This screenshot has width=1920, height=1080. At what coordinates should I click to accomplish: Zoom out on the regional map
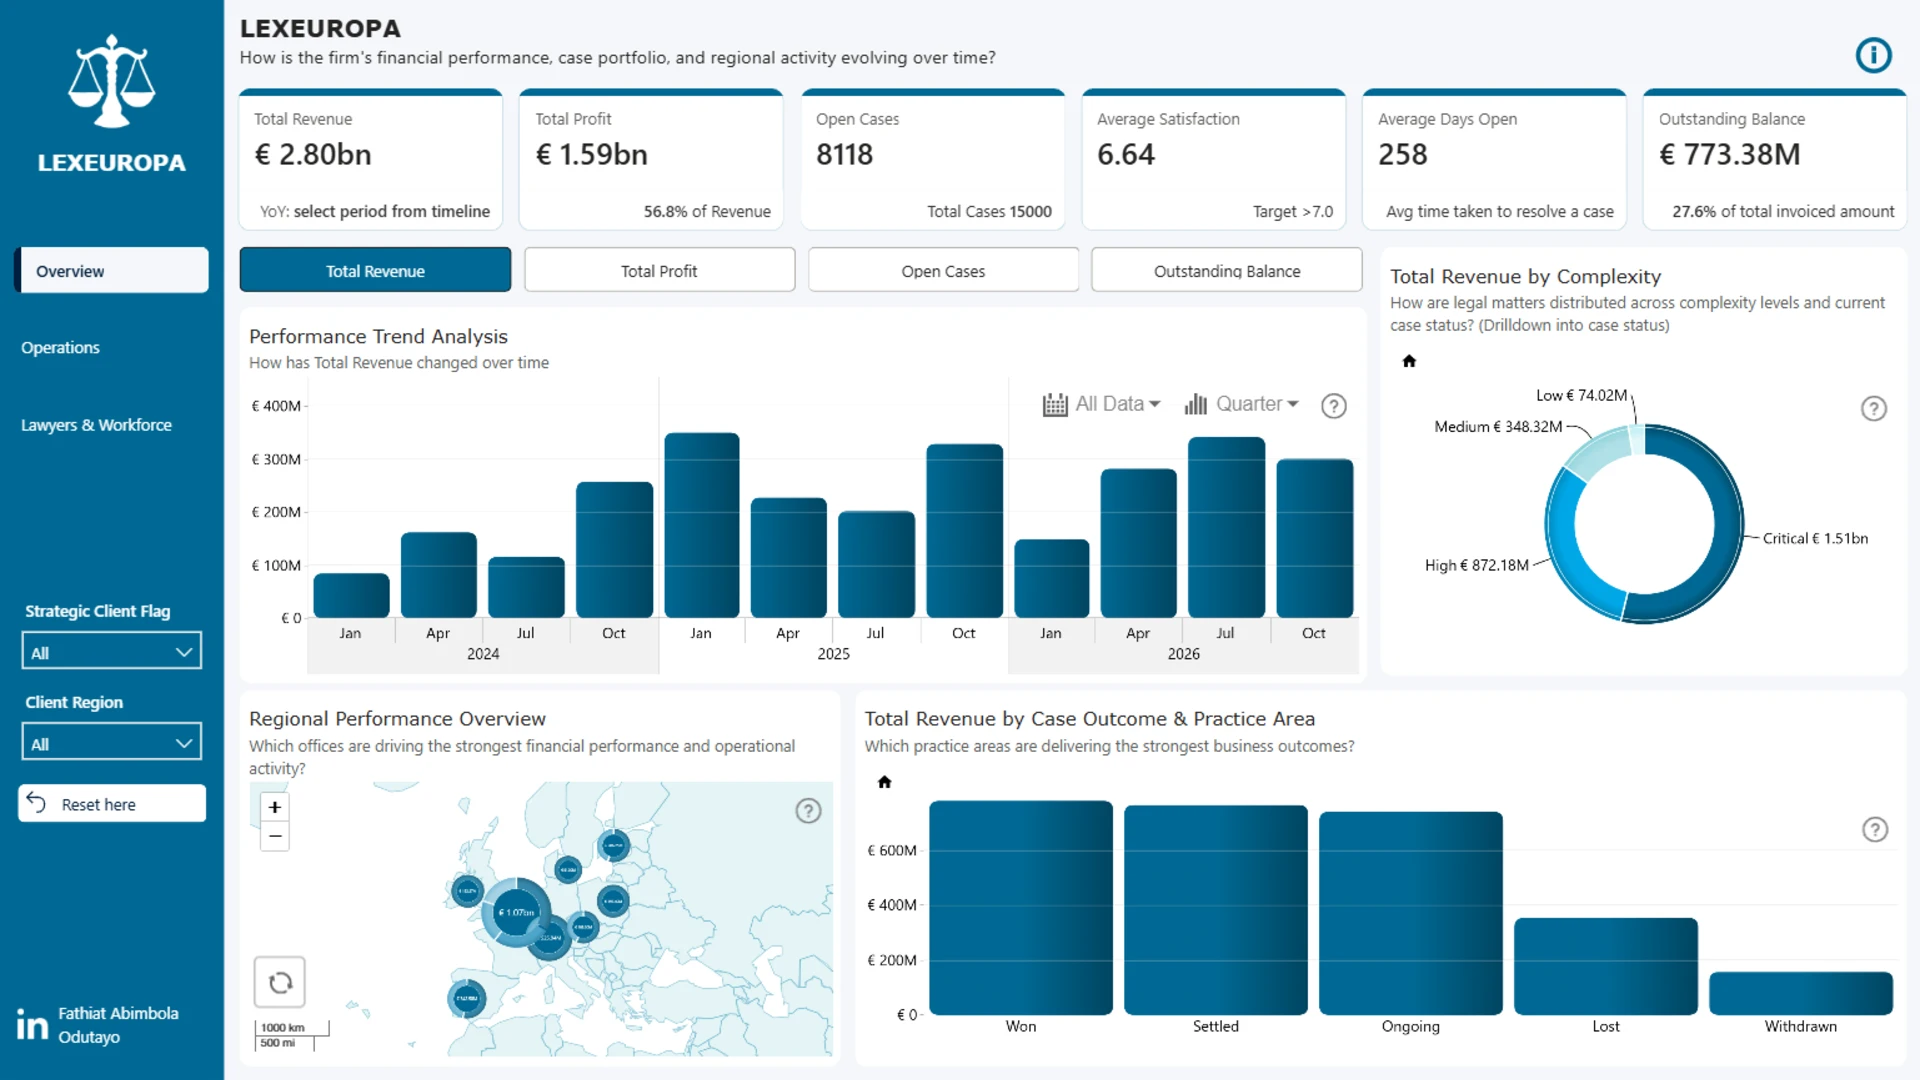(x=275, y=836)
